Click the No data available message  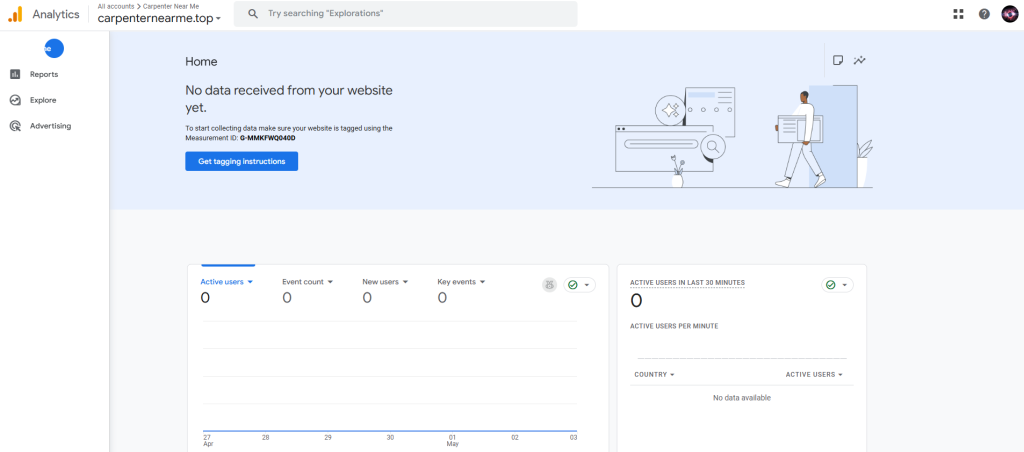[x=741, y=398]
